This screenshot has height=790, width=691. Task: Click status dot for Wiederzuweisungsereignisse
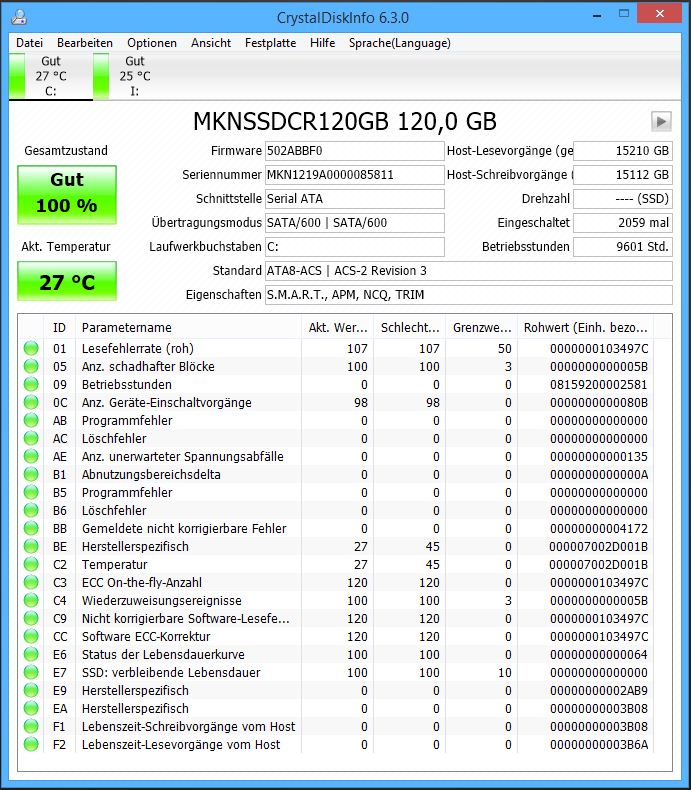click(x=31, y=601)
